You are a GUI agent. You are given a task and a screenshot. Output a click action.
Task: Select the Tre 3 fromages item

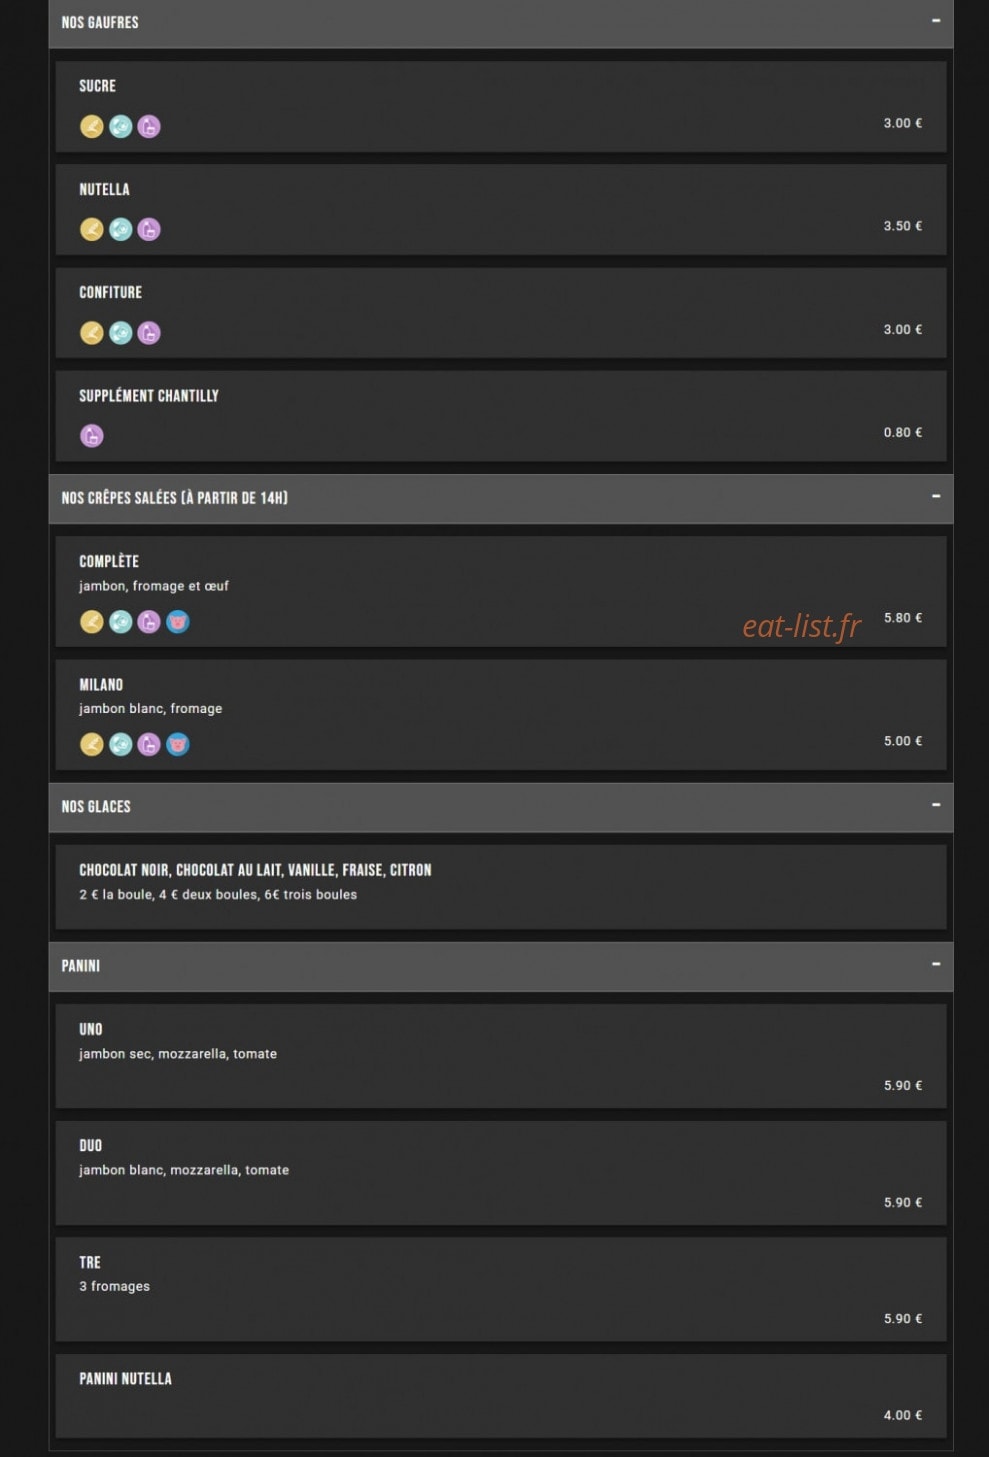click(x=501, y=1290)
